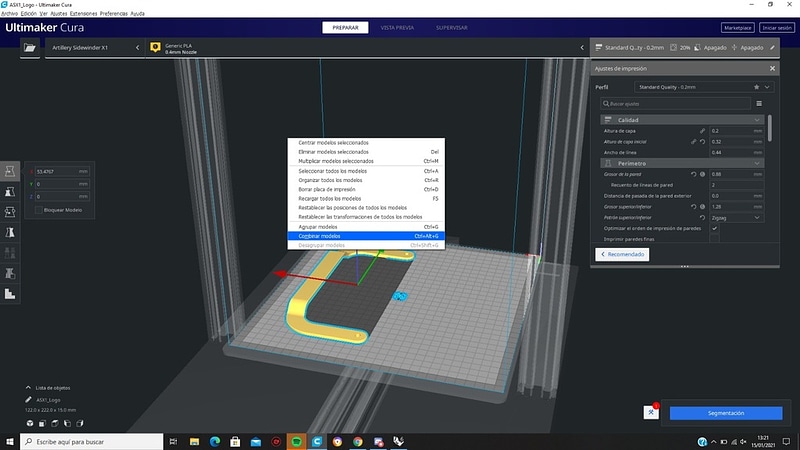Collapse the Generic PLA material panel arrow
This screenshot has height=450, width=800.
tap(582, 47)
